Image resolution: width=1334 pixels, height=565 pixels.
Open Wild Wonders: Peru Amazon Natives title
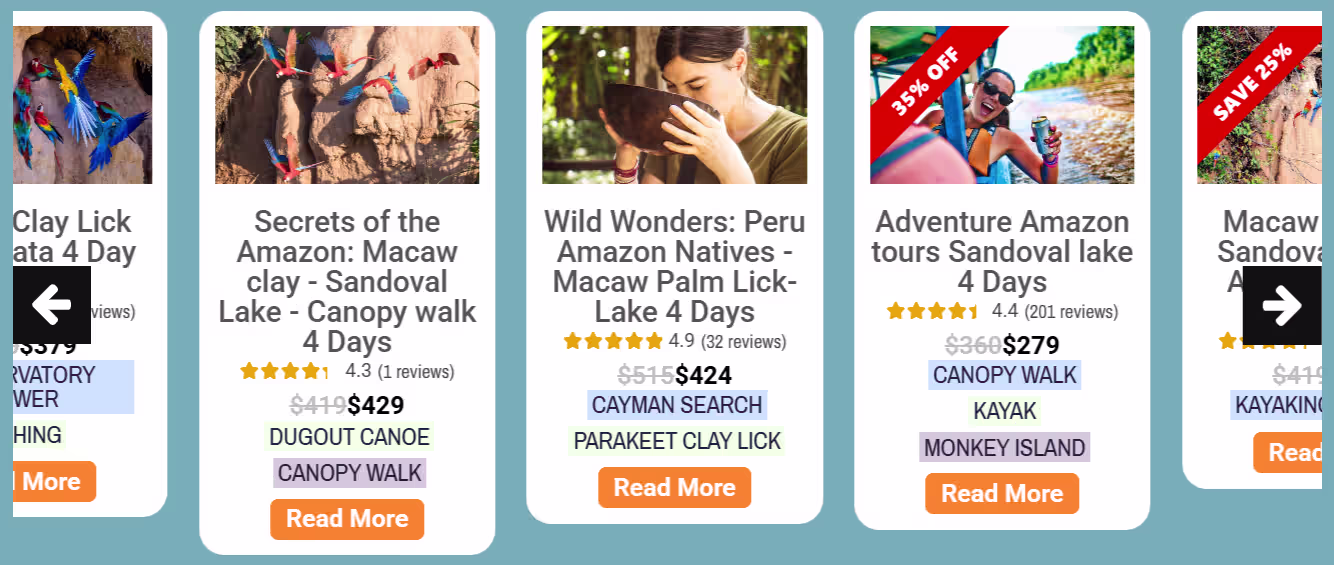674,266
